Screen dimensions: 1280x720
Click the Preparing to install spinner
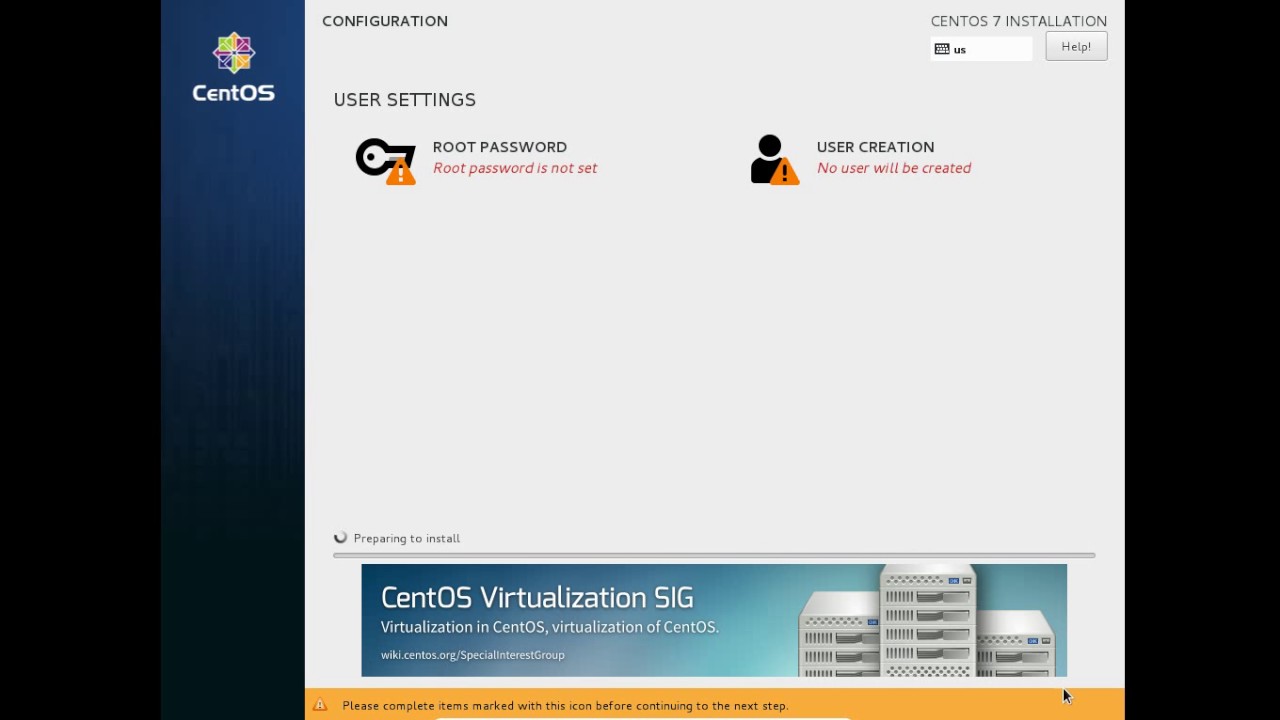(x=341, y=538)
